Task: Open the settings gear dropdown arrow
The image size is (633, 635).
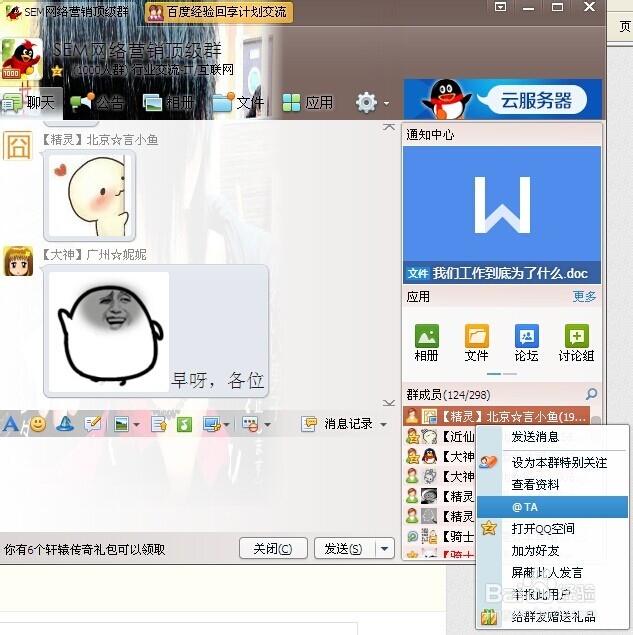Action: click(x=386, y=103)
